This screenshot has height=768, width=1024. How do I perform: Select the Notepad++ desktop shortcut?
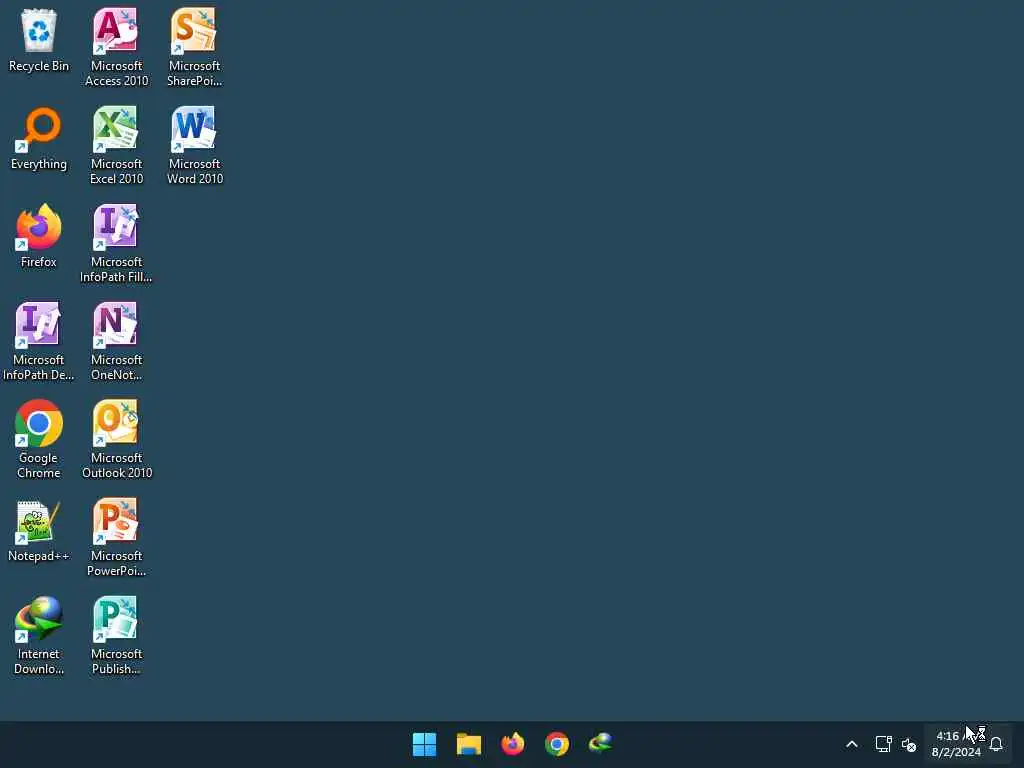pyautogui.click(x=39, y=530)
